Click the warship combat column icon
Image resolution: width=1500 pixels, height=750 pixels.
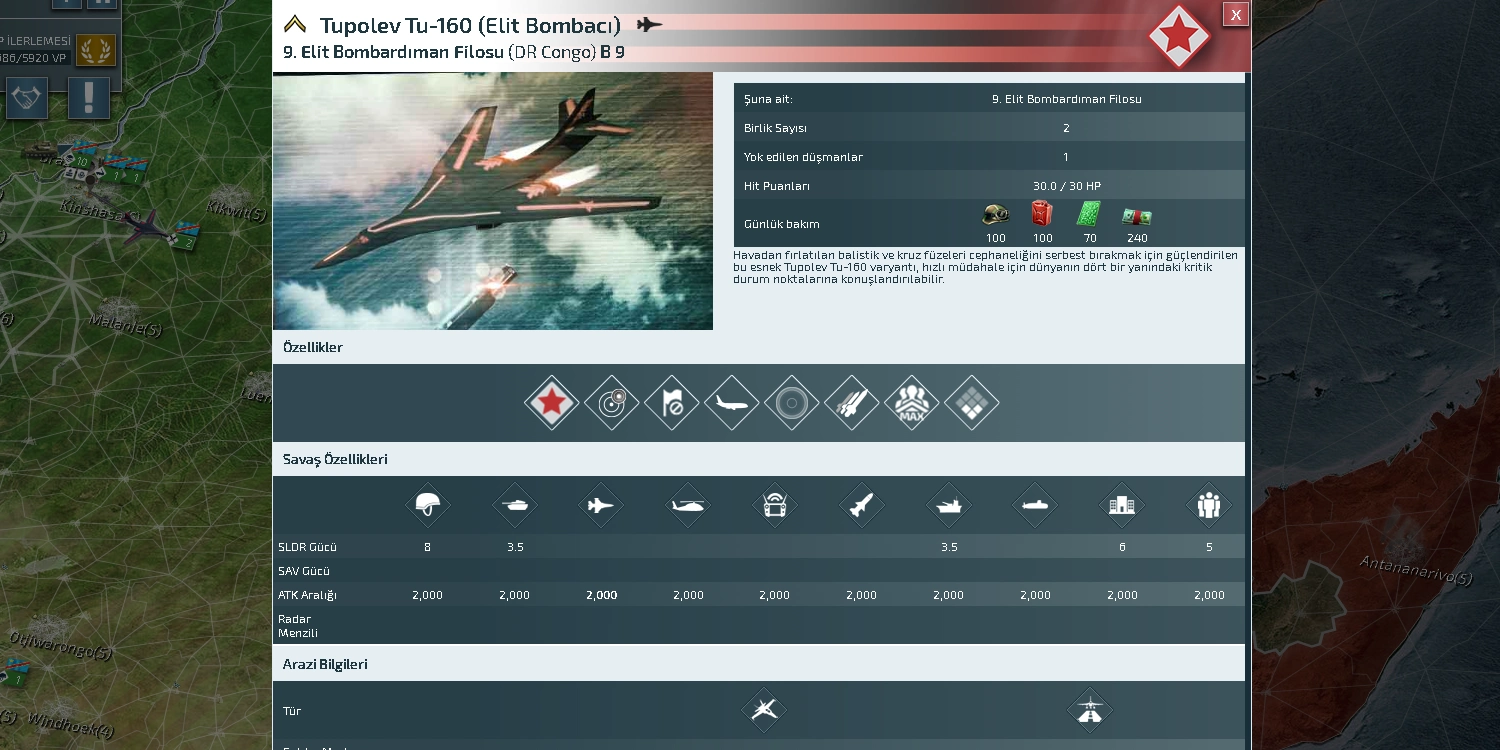point(948,506)
